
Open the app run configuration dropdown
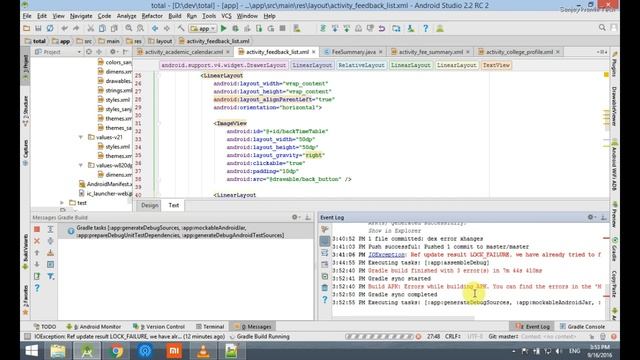pos(203,28)
